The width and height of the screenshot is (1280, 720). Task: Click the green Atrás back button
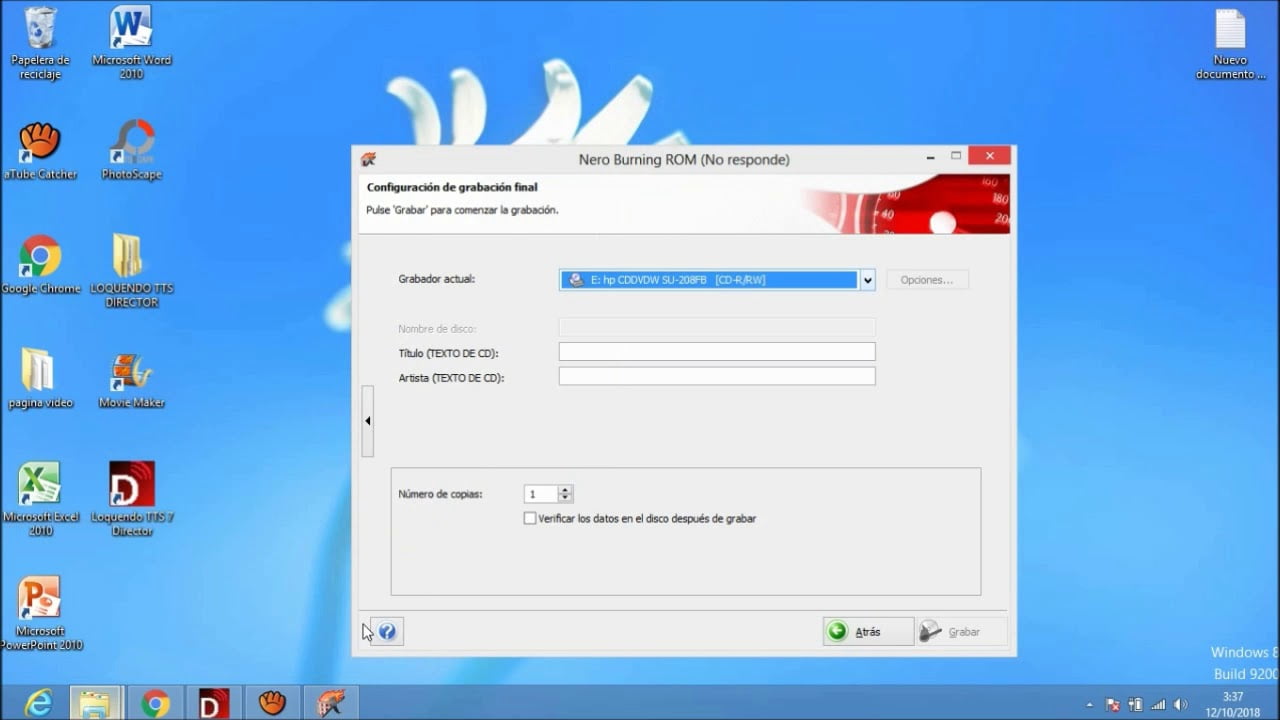click(x=868, y=632)
